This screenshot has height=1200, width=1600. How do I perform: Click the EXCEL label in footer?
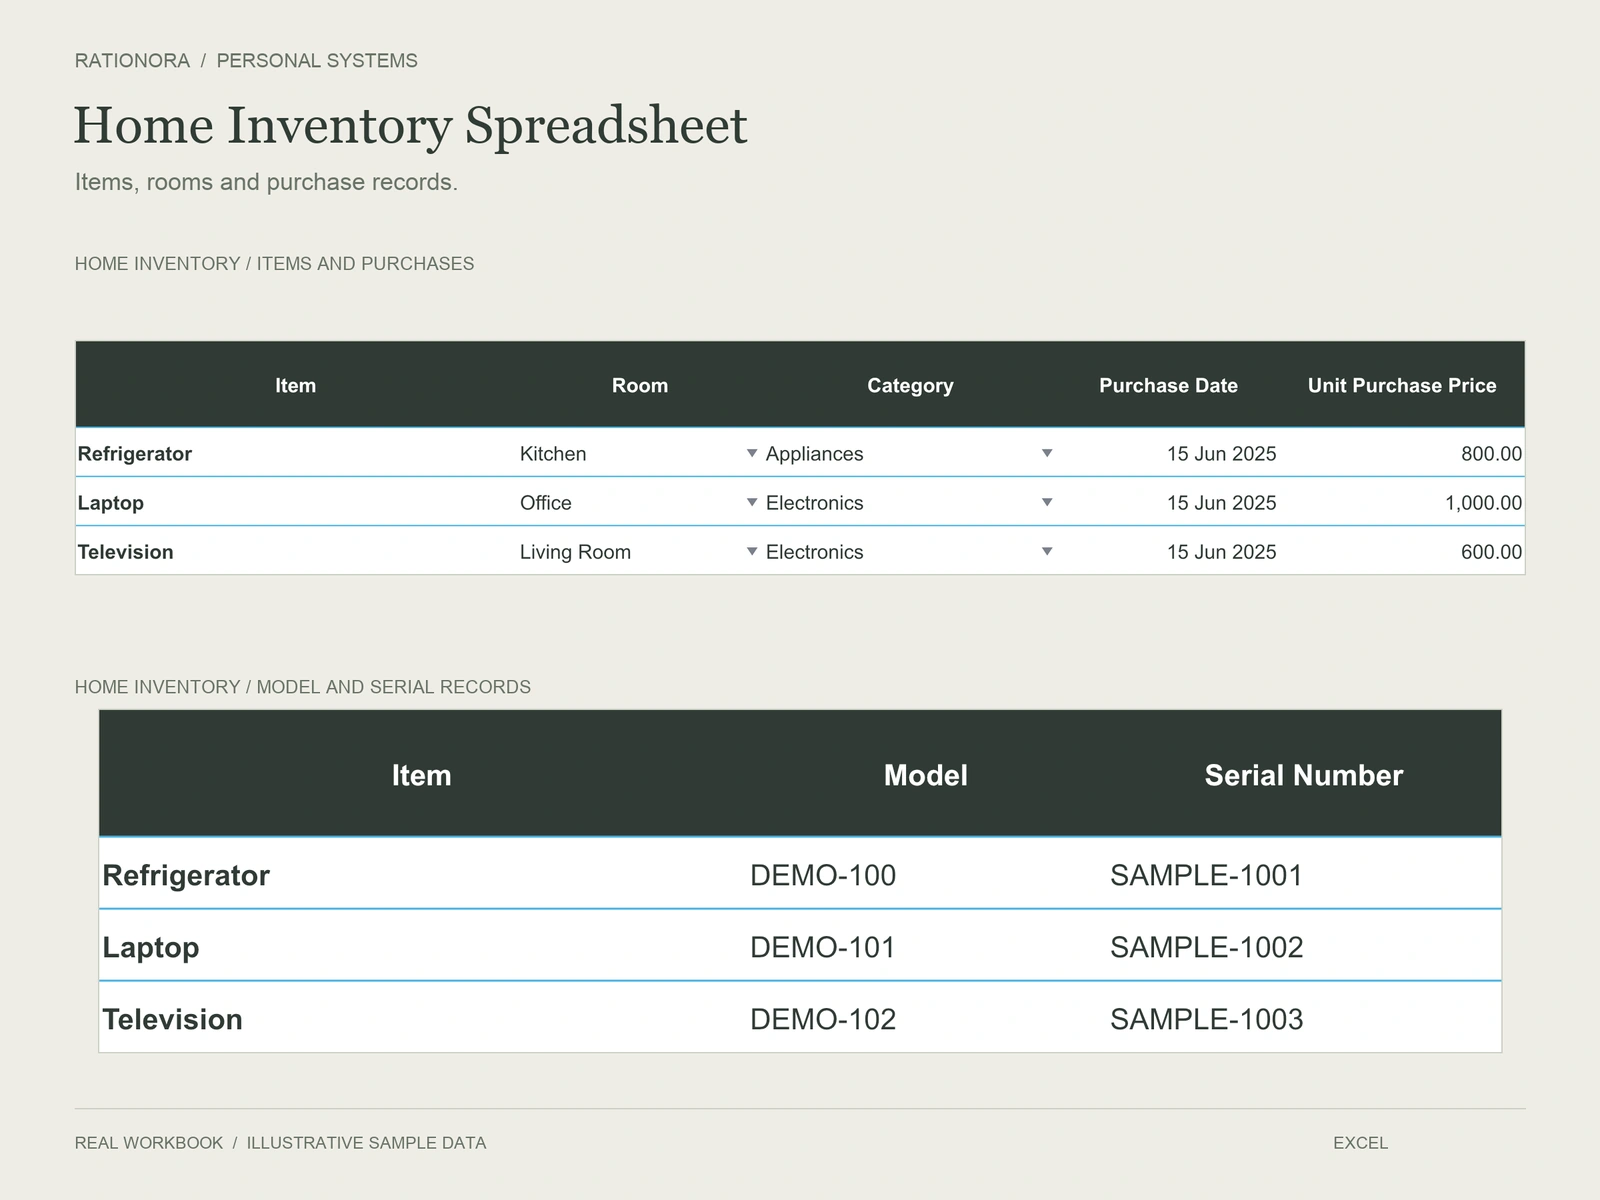pos(1360,1143)
